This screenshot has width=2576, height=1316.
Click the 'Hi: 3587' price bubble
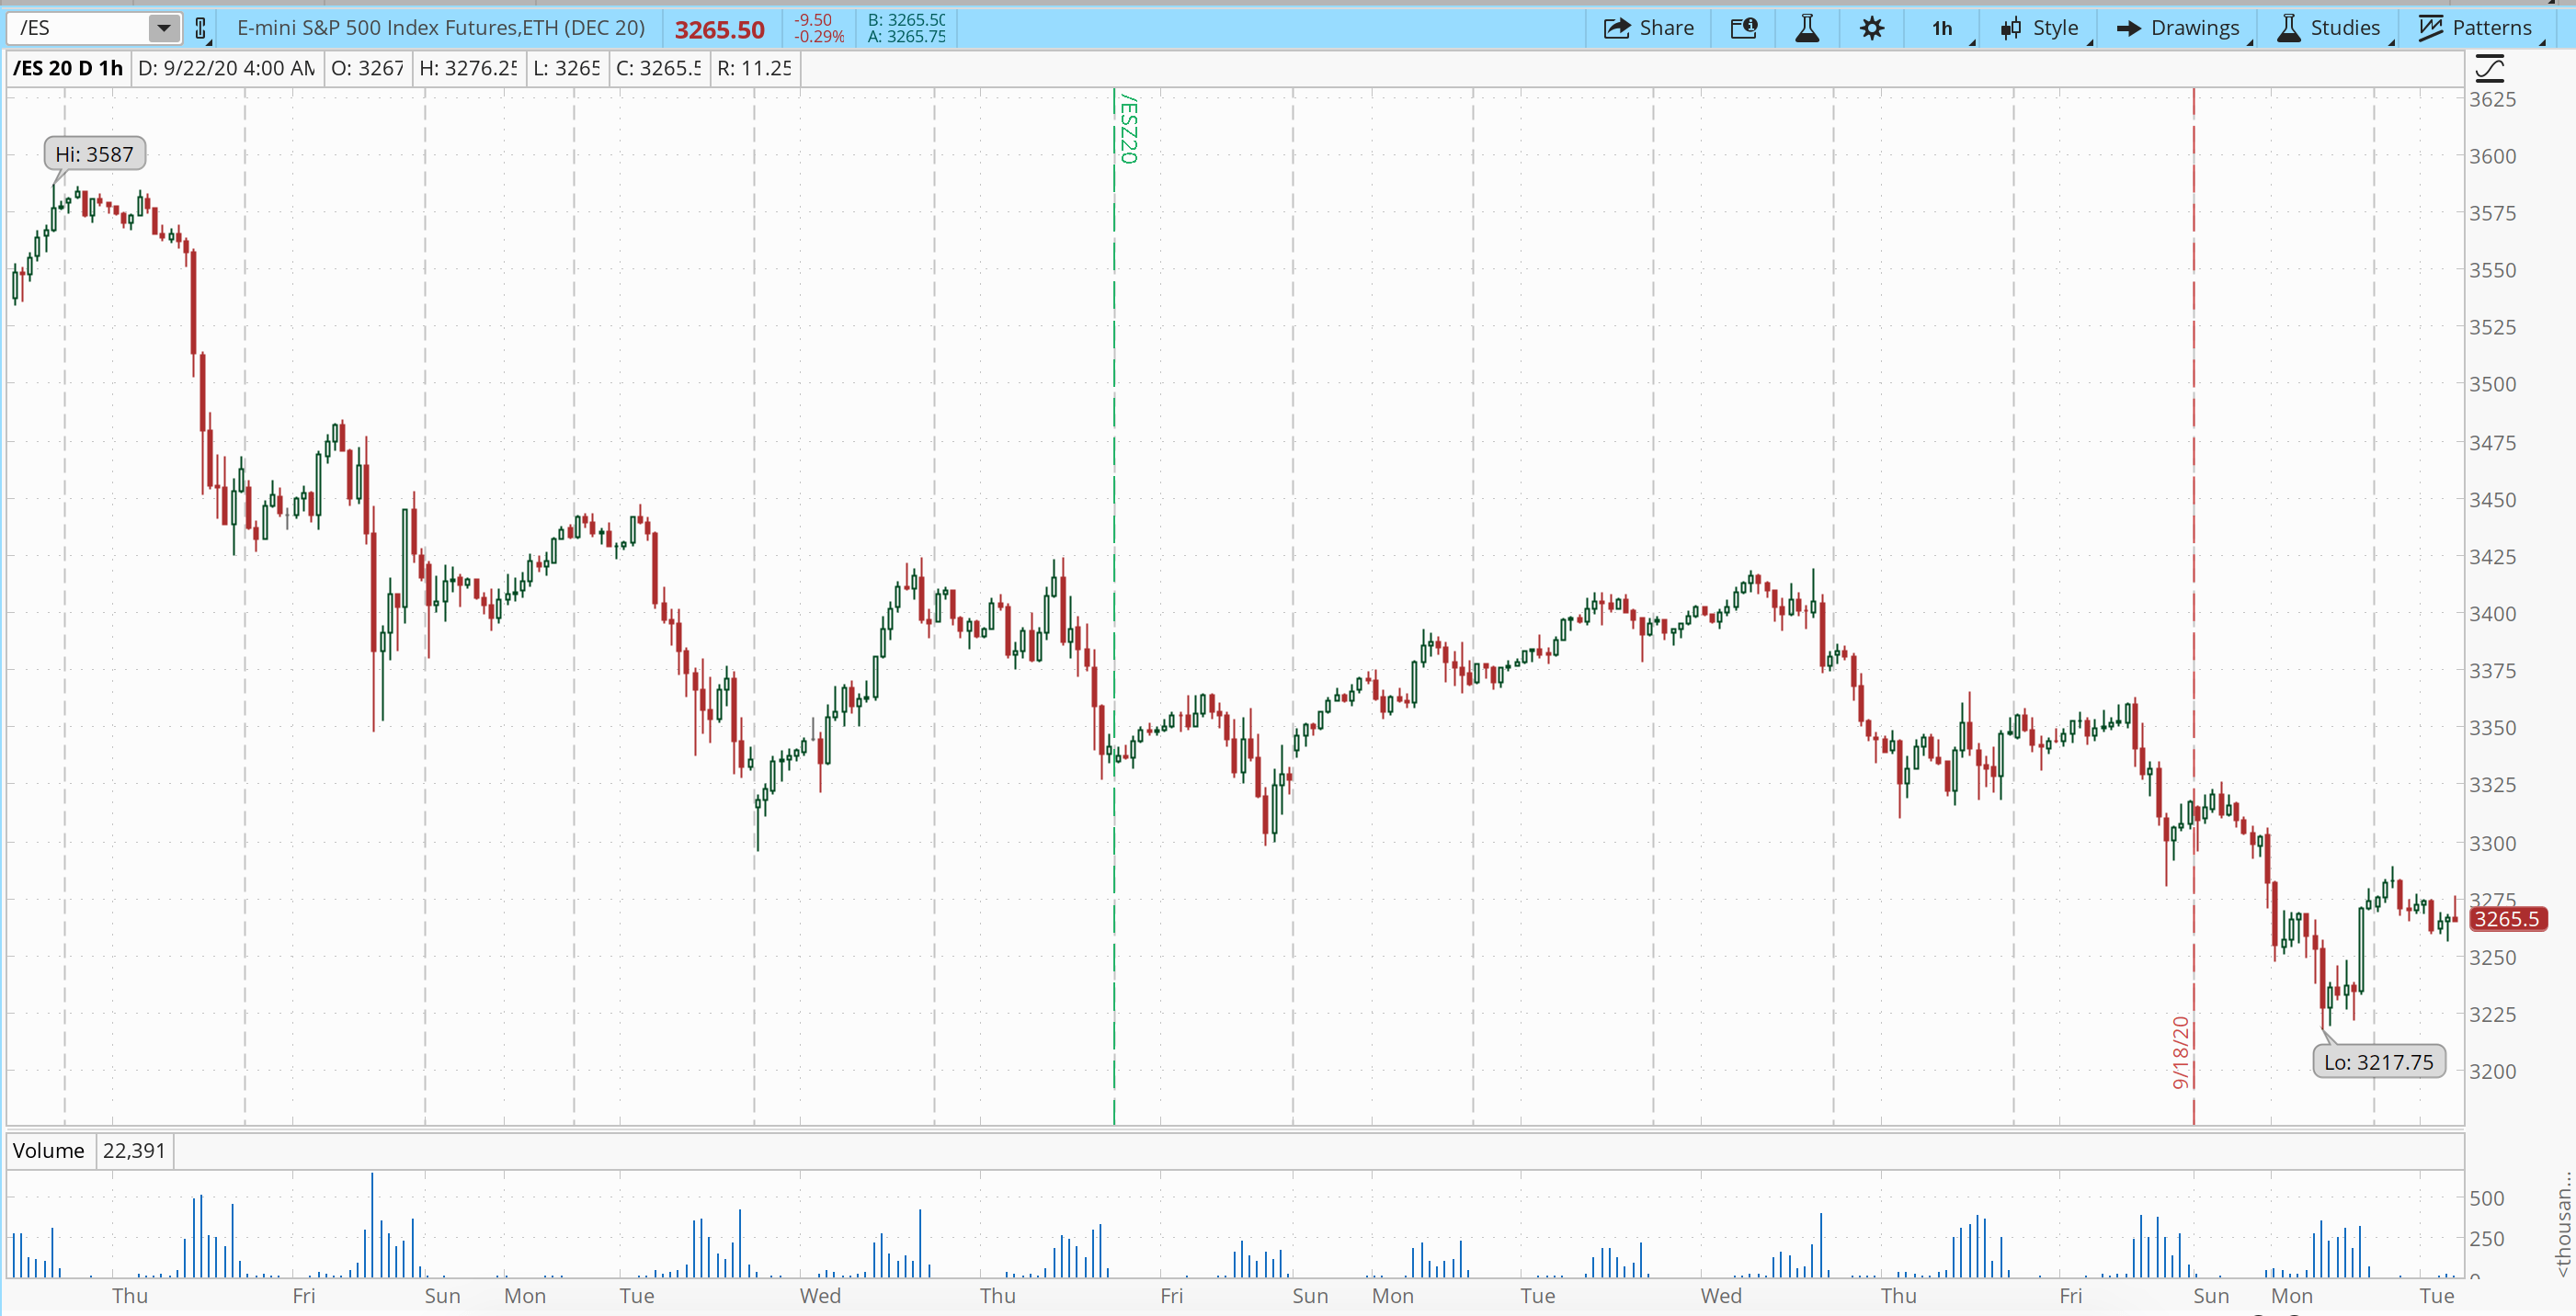pyautogui.click(x=95, y=154)
